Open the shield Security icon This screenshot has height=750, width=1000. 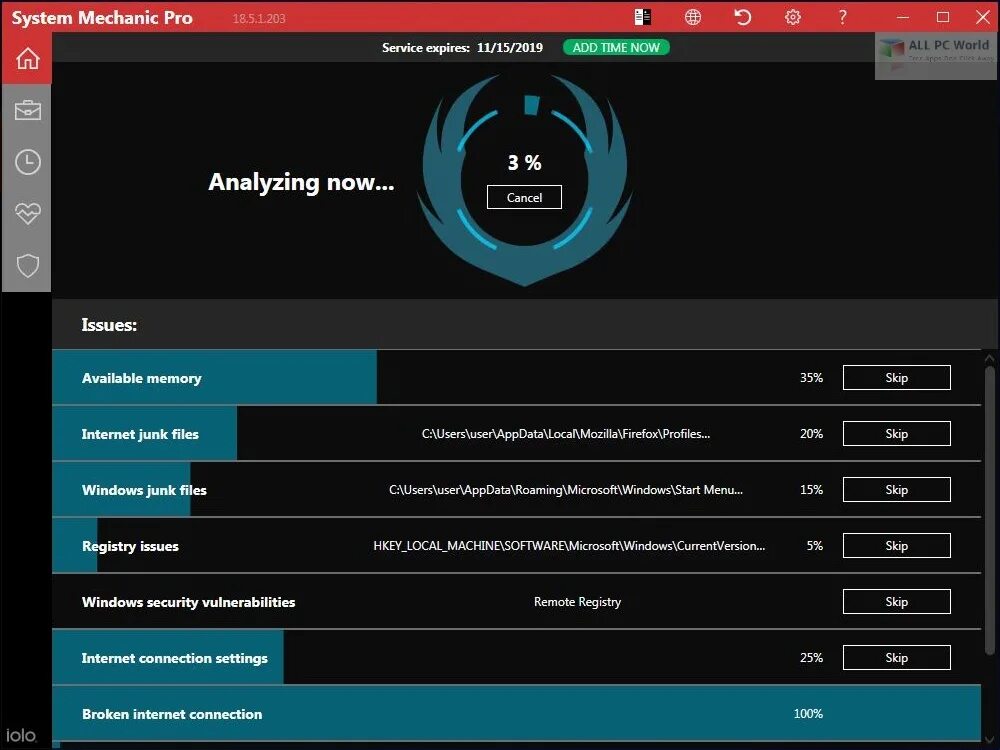click(27, 265)
